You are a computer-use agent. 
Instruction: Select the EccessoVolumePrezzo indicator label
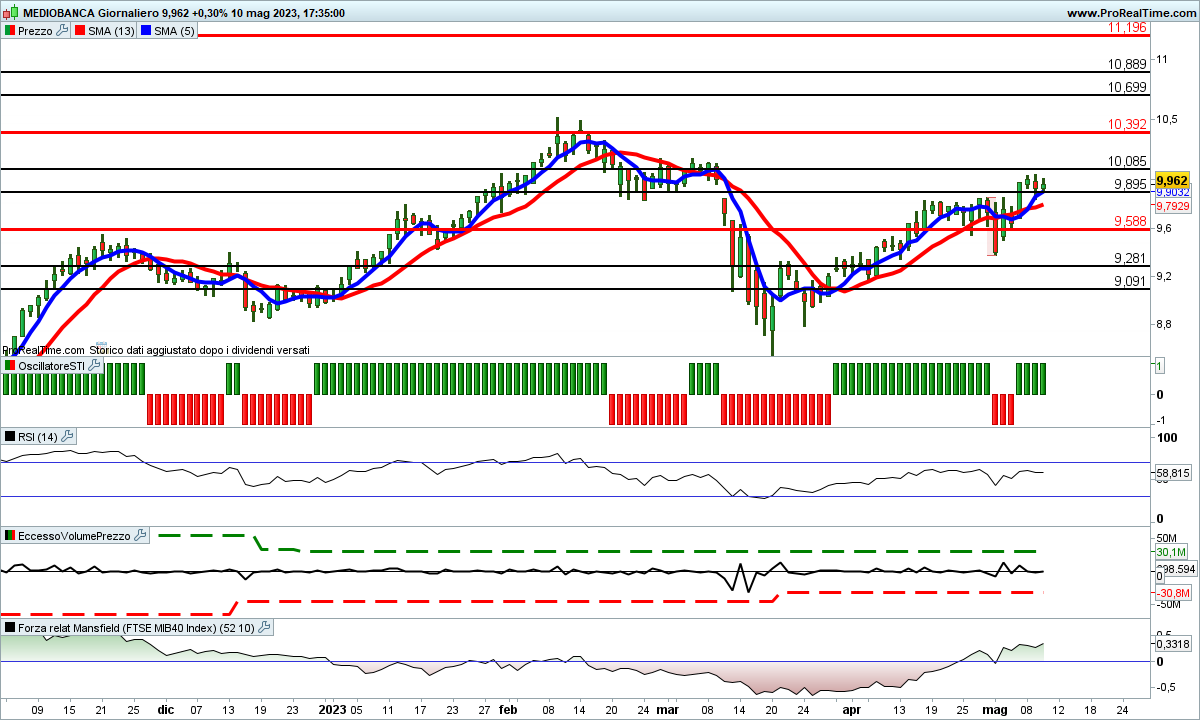(x=75, y=536)
